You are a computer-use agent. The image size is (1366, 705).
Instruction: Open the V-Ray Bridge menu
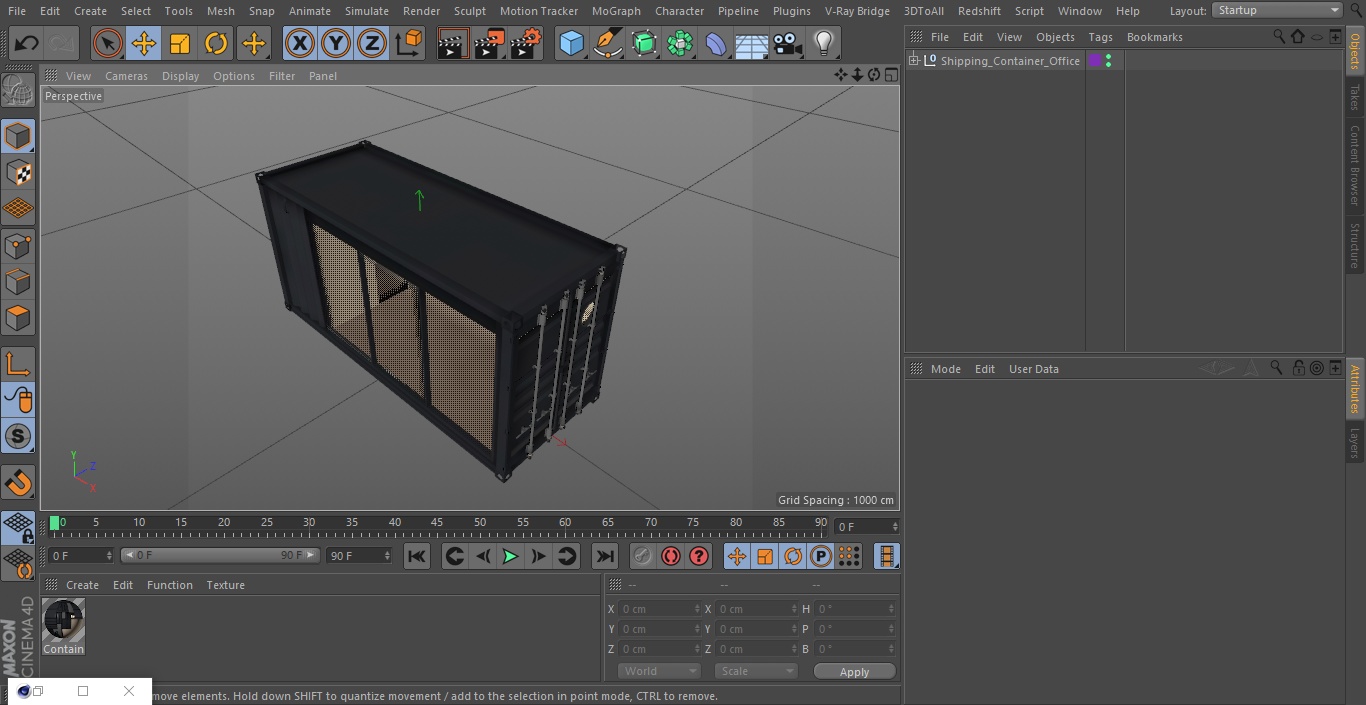(x=857, y=11)
